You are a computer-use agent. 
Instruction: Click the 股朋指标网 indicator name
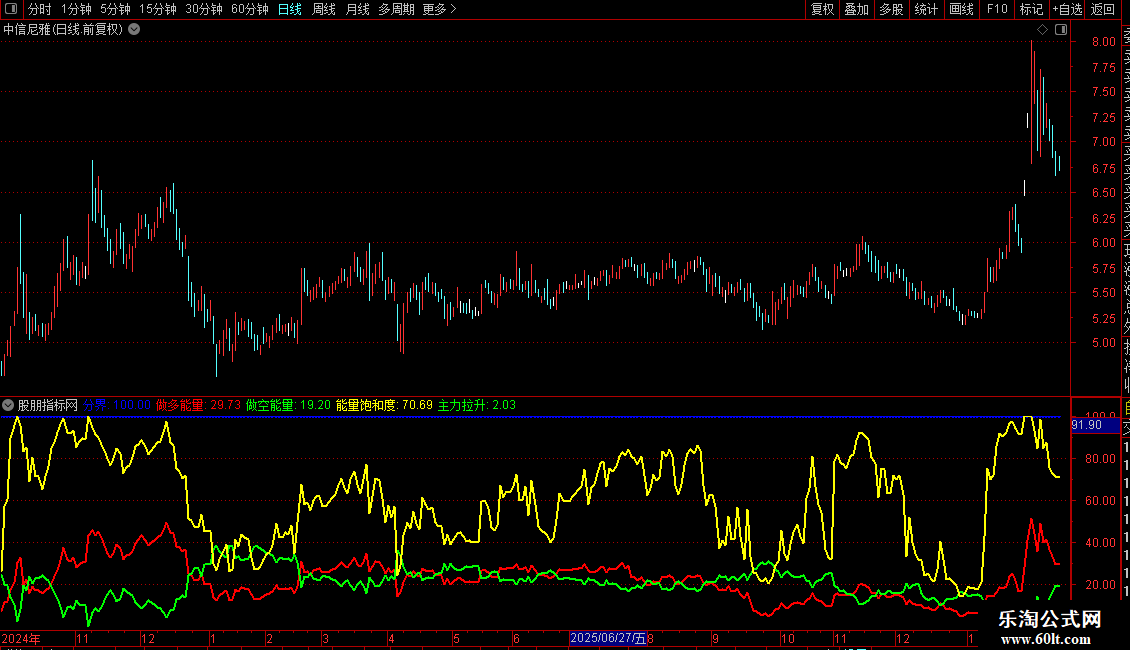(48, 405)
